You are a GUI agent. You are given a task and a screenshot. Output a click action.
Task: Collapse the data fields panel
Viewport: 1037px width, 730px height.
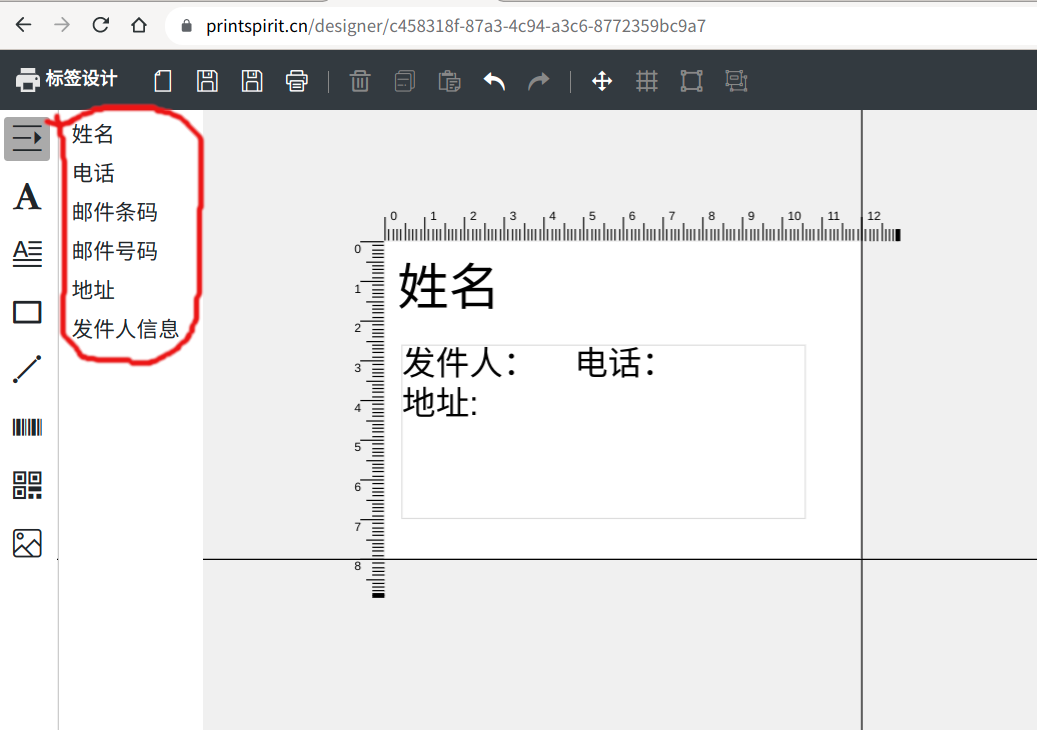[x=27, y=138]
